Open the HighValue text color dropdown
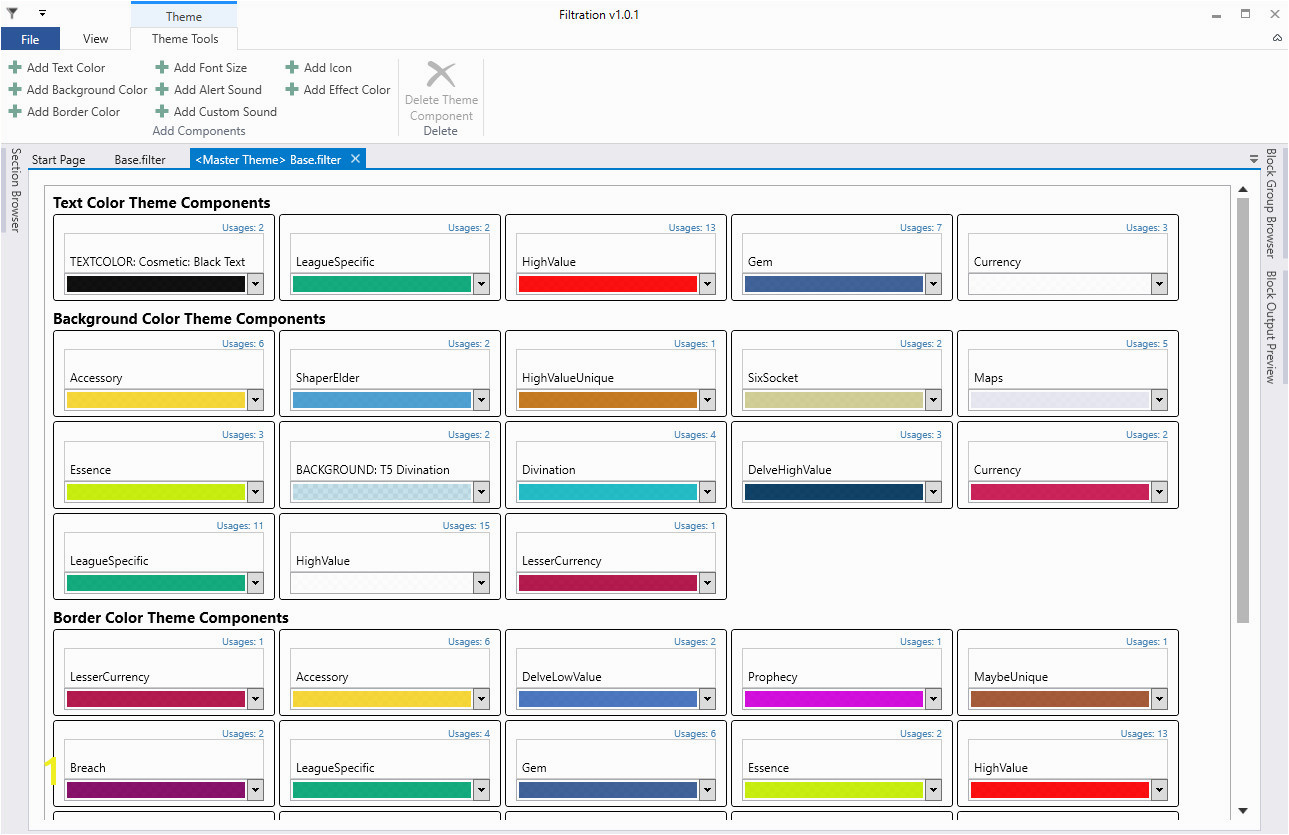 click(707, 284)
